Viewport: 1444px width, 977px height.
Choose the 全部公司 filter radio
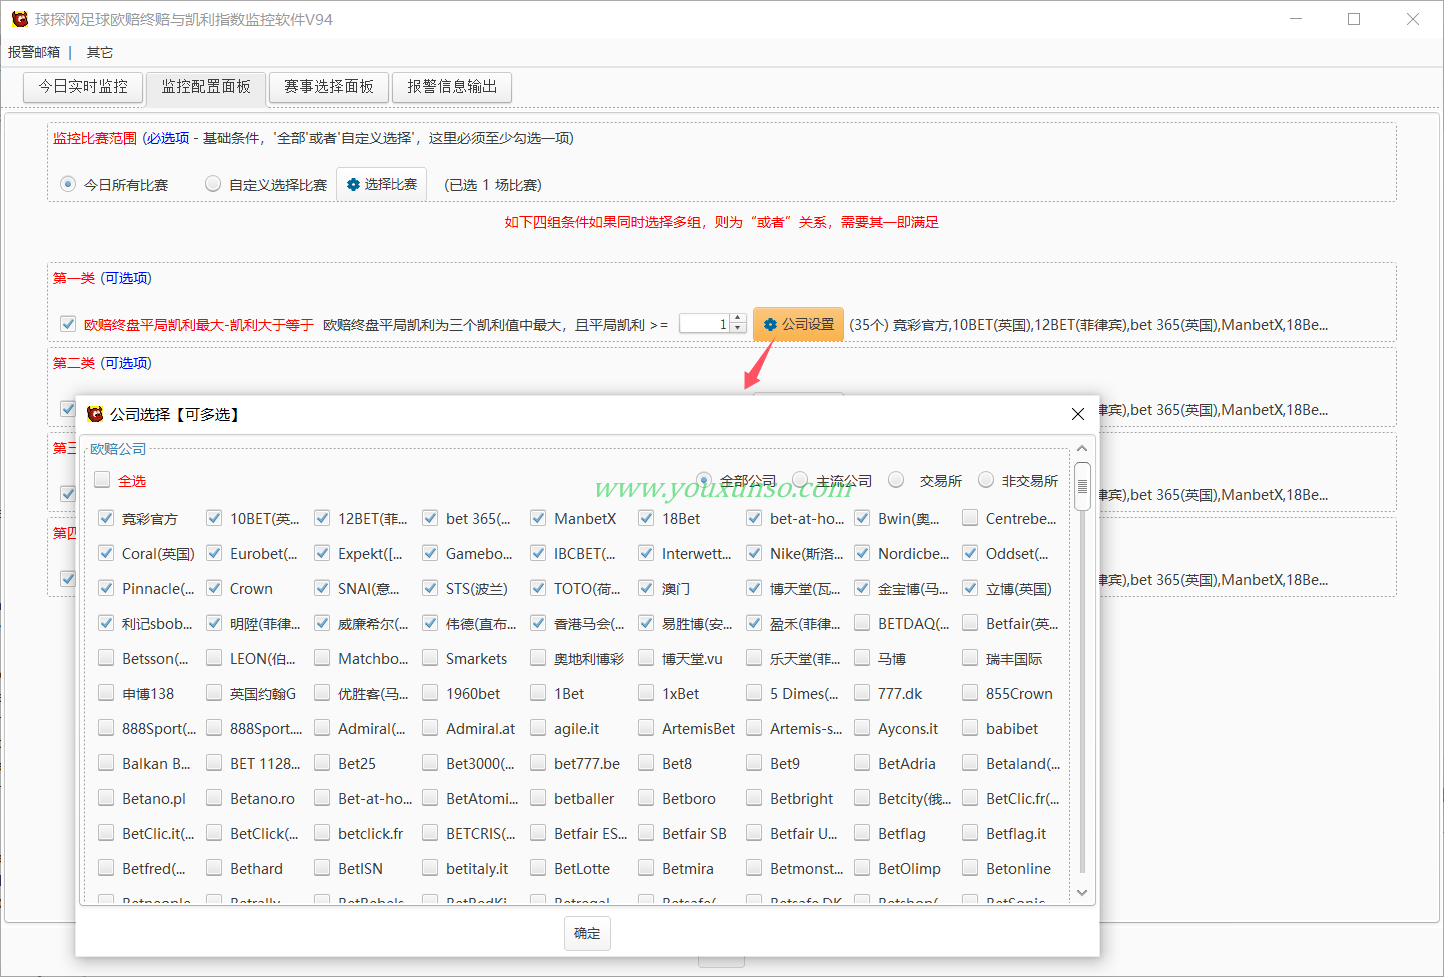tap(704, 480)
